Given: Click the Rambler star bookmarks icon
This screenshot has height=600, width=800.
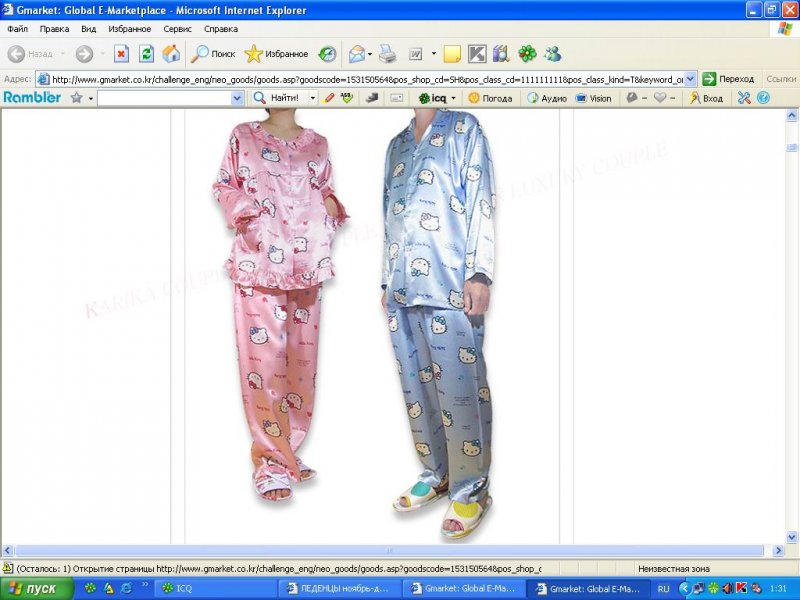Looking at the screenshot, I should pyautogui.click(x=77, y=97).
